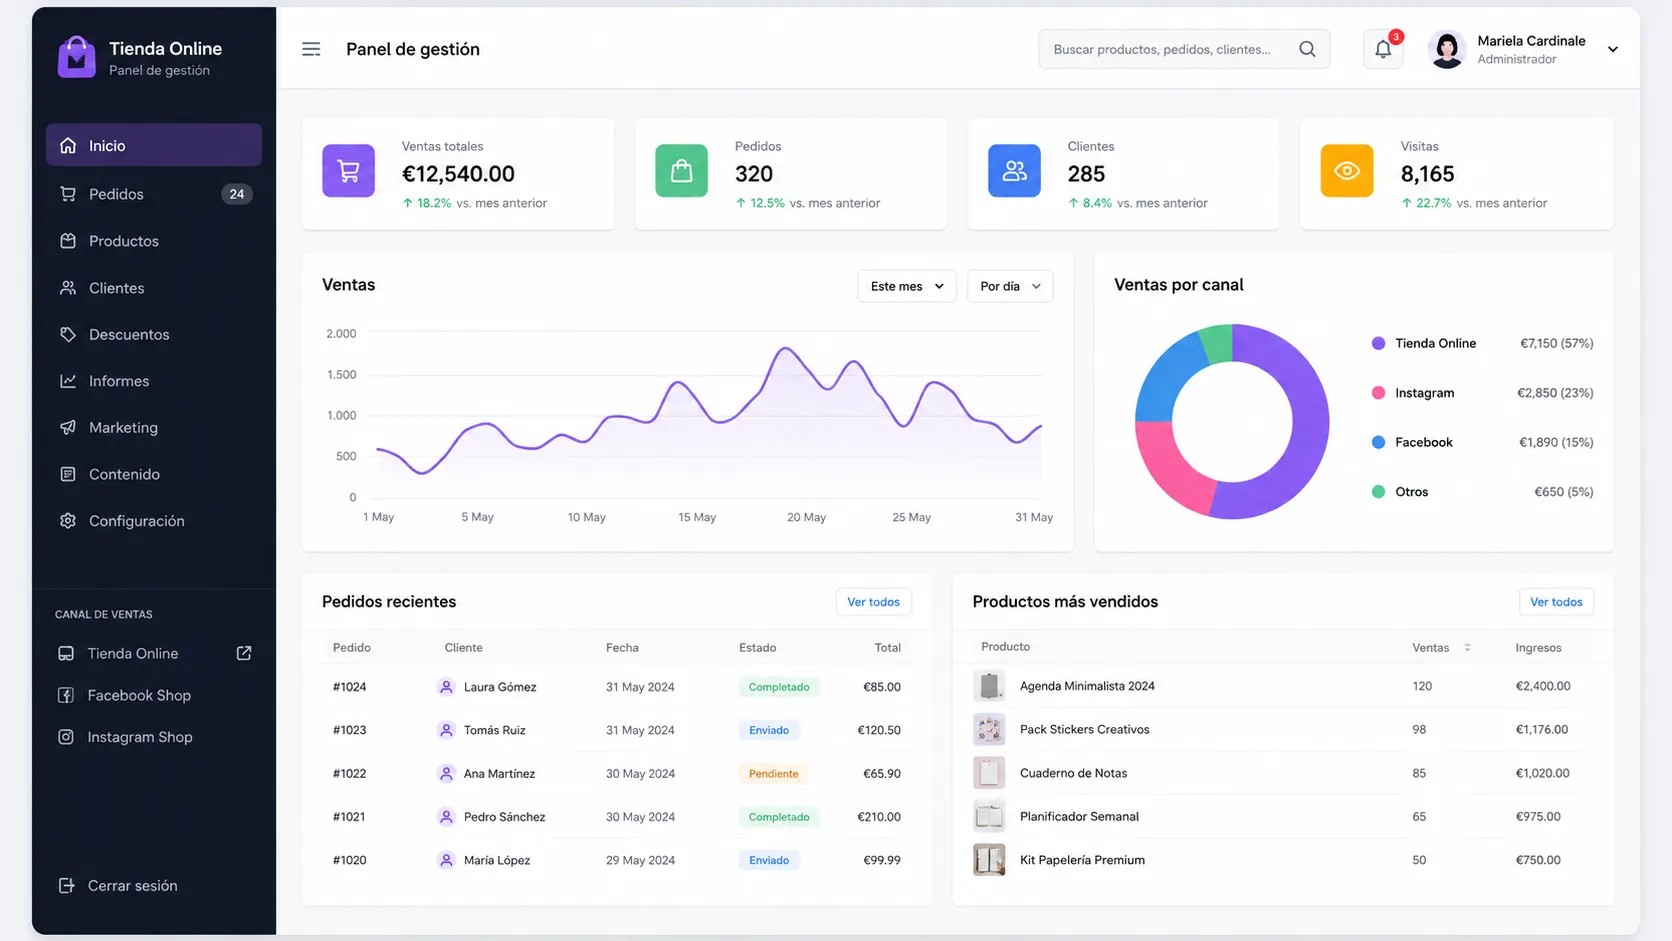The image size is (1672, 941).
Task: Go to Productos in the sidebar
Action: (154, 241)
